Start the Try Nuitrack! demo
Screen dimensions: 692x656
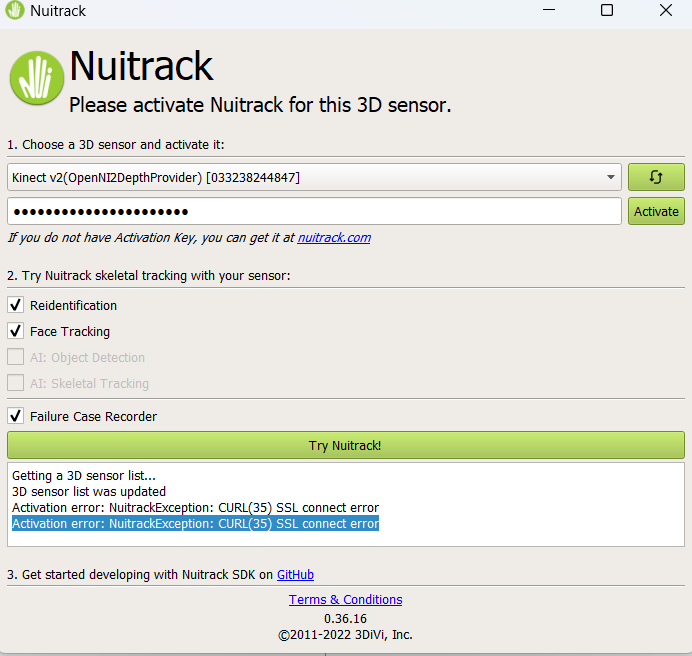[x=346, y=445]
